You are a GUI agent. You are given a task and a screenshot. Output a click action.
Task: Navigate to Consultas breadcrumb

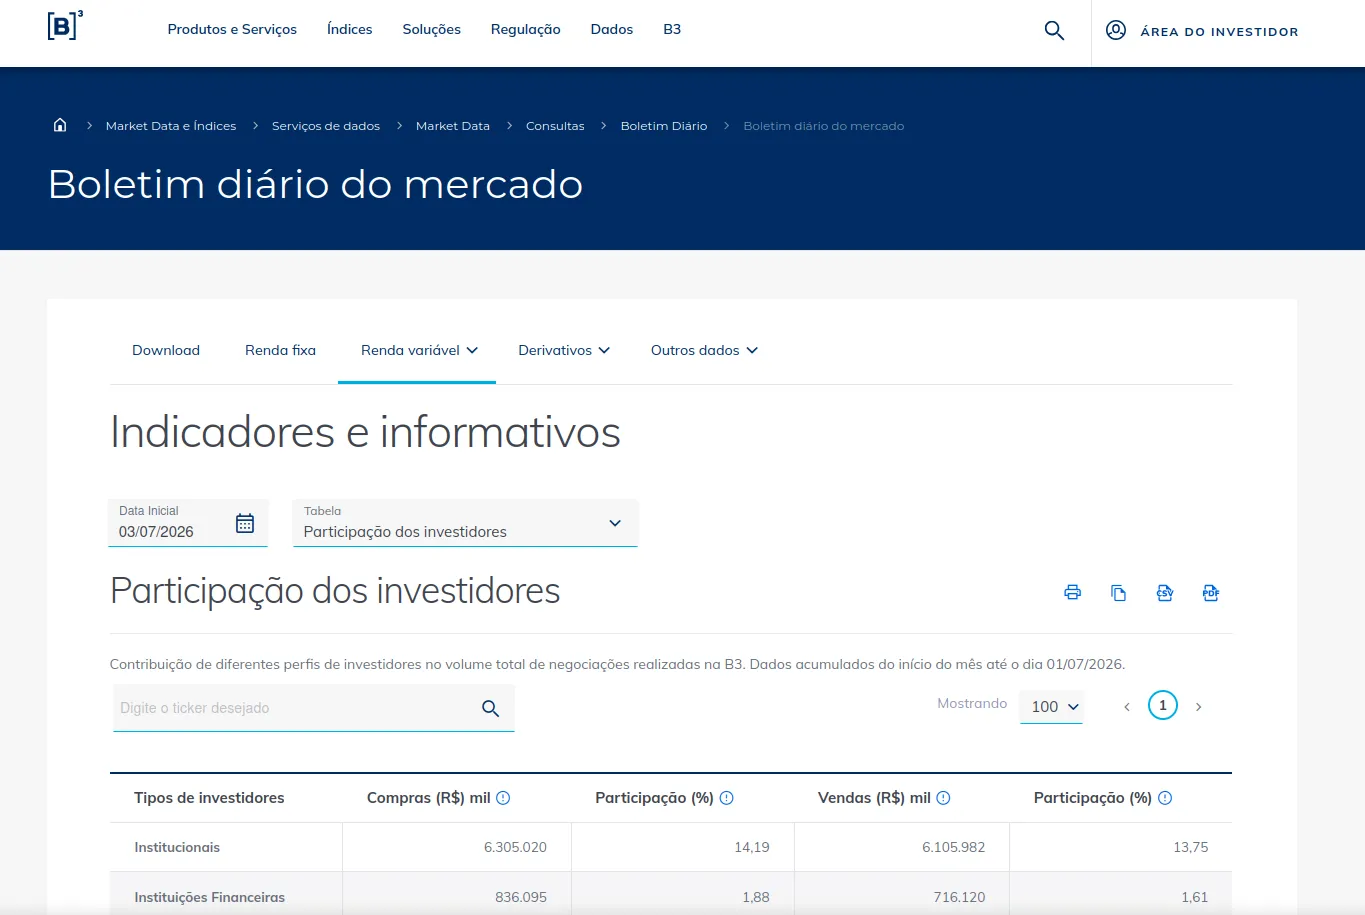[x=555, y=126]
